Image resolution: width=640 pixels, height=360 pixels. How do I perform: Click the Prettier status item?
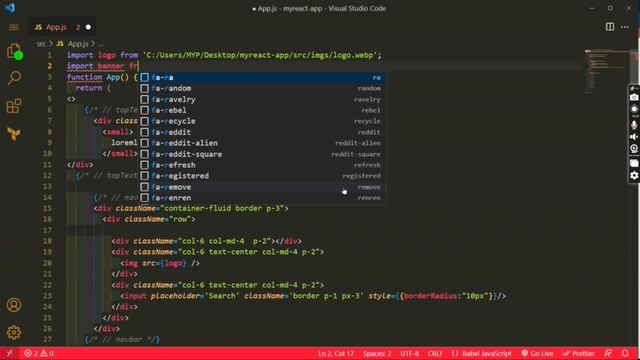click(x=579, y=353)
